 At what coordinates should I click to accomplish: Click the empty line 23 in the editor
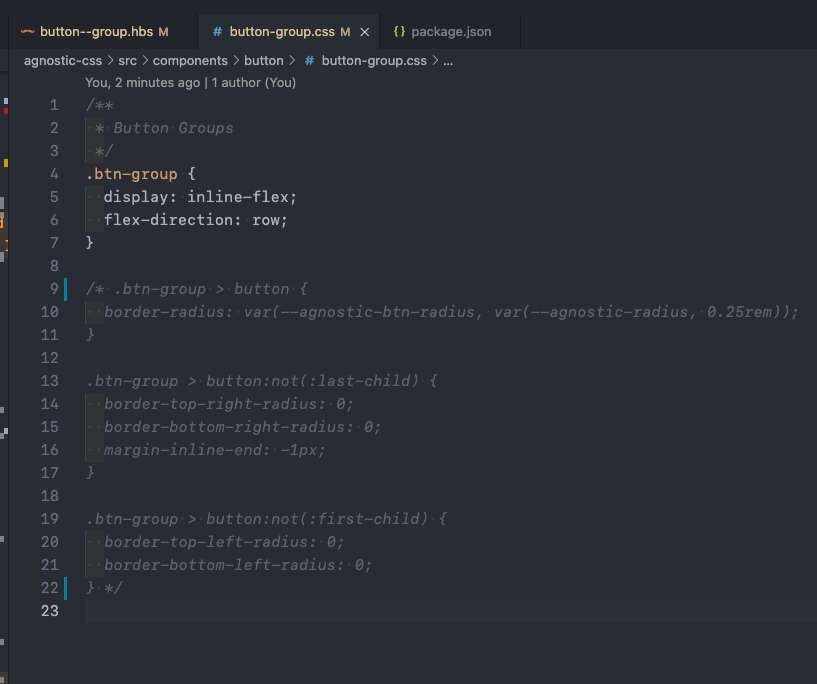451,611
